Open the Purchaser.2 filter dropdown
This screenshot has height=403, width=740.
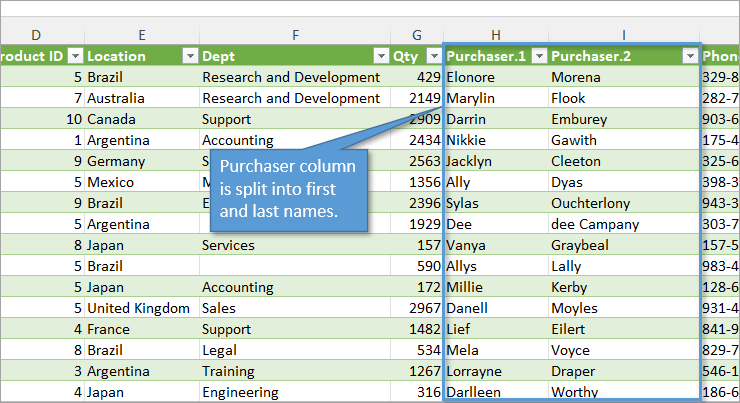coord(688,56)
